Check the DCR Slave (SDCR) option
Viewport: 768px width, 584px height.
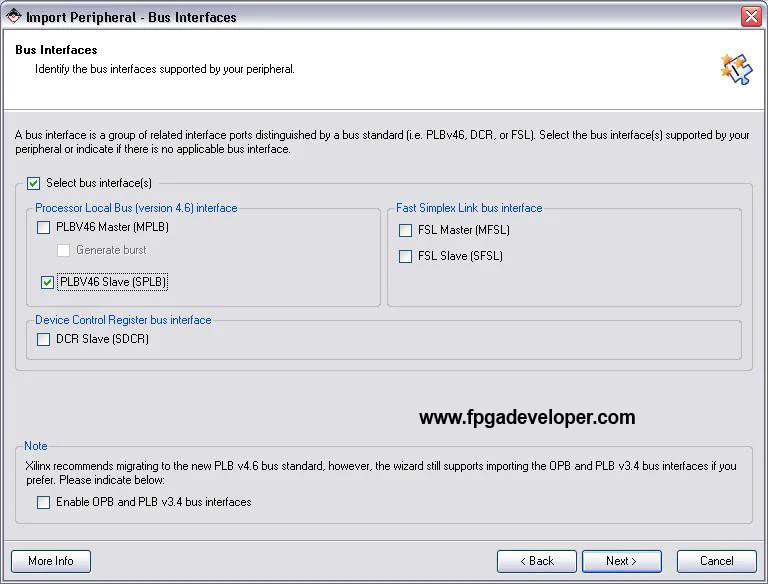point(44,339)
